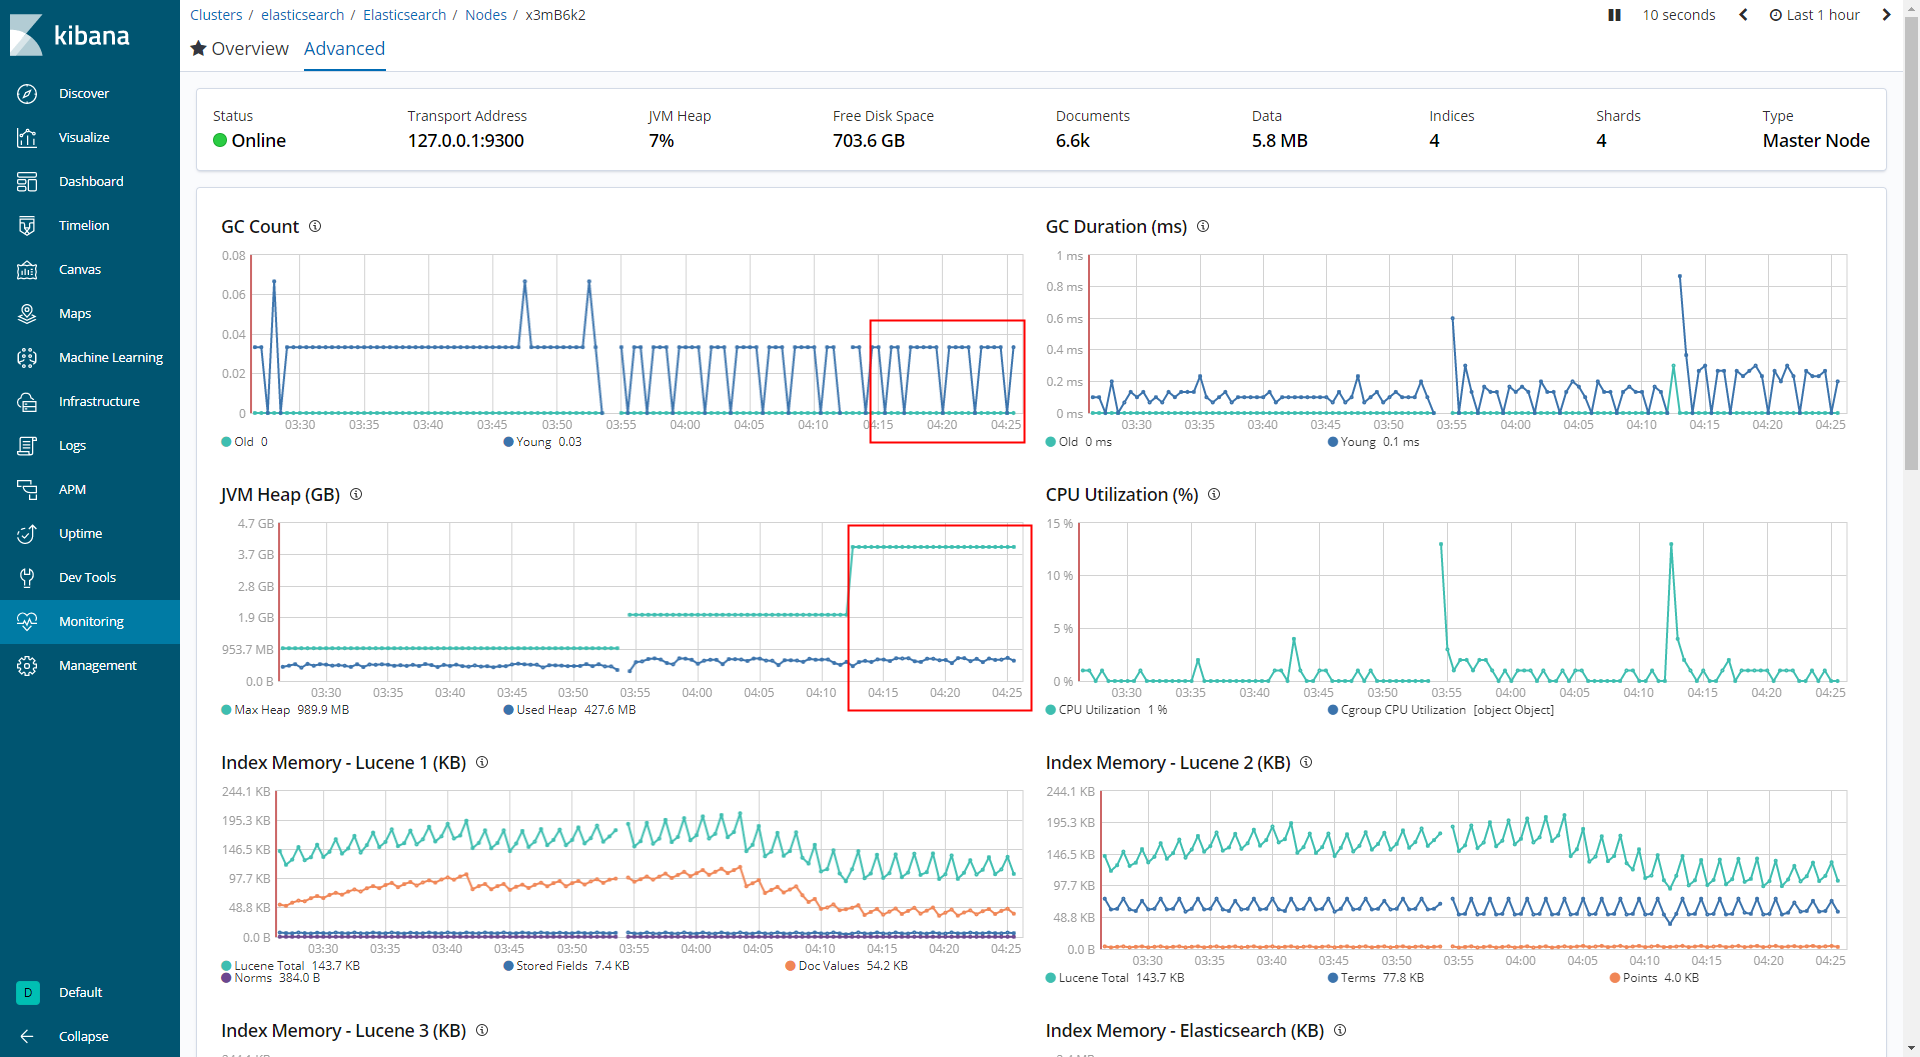Open the Last 1 hour time picker

click(x=1814, y=15)
